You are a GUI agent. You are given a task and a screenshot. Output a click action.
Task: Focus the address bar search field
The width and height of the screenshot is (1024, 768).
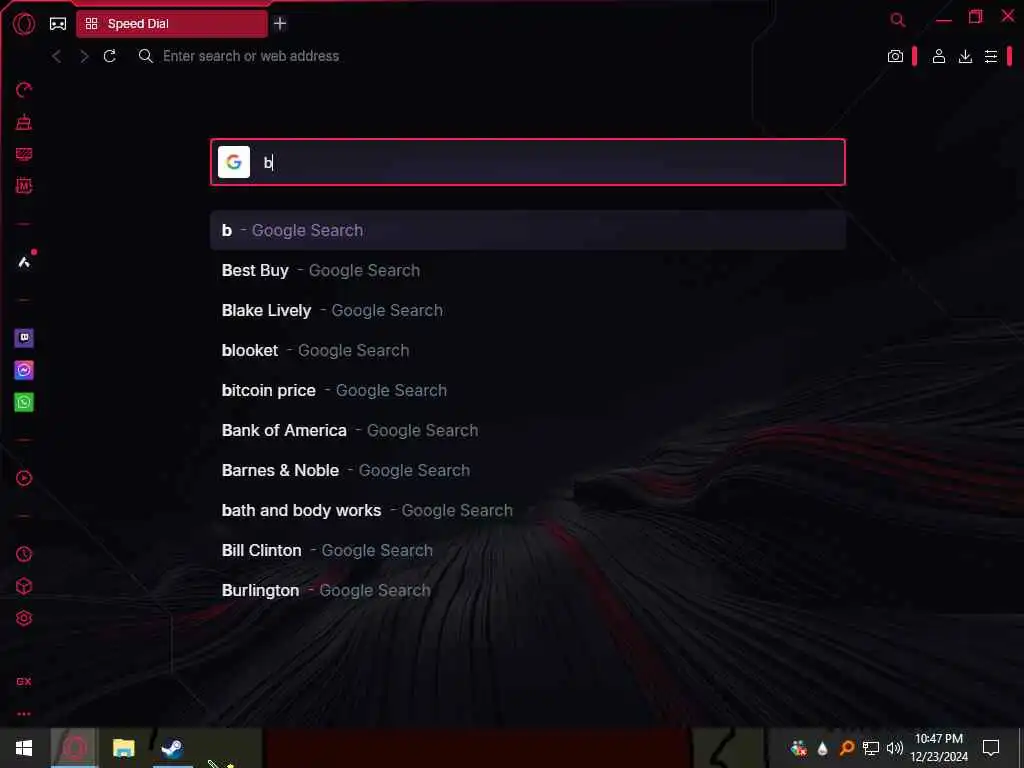[x=503, y=56]
